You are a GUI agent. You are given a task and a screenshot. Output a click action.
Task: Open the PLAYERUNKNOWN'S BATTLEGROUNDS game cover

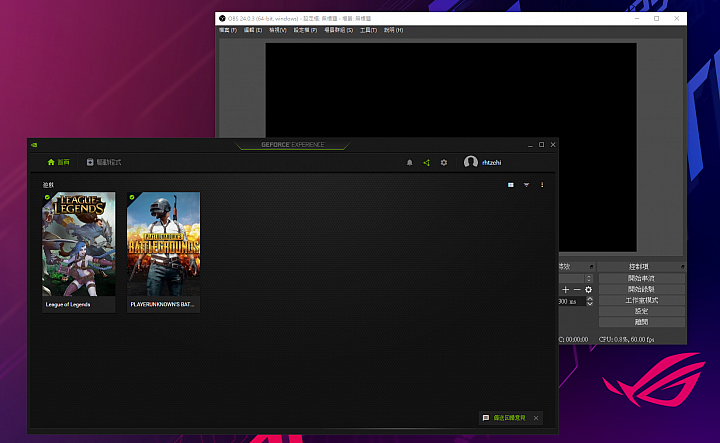(x=163, y=244)
